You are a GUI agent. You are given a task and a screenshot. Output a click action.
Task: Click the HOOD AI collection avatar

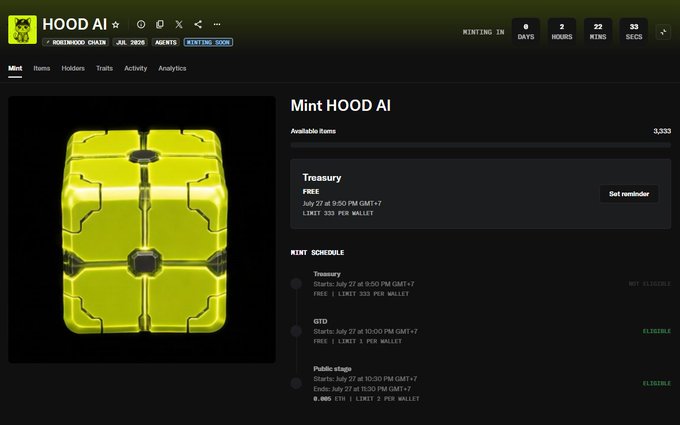pyautogui.click(x=22, y=29)
